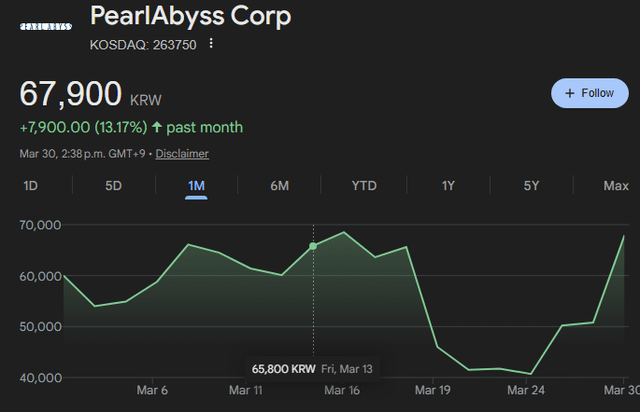The width and height of the screenshot is (640, 412).
Task: Click the 60,000 y-axis label
Action: (40, 276)
